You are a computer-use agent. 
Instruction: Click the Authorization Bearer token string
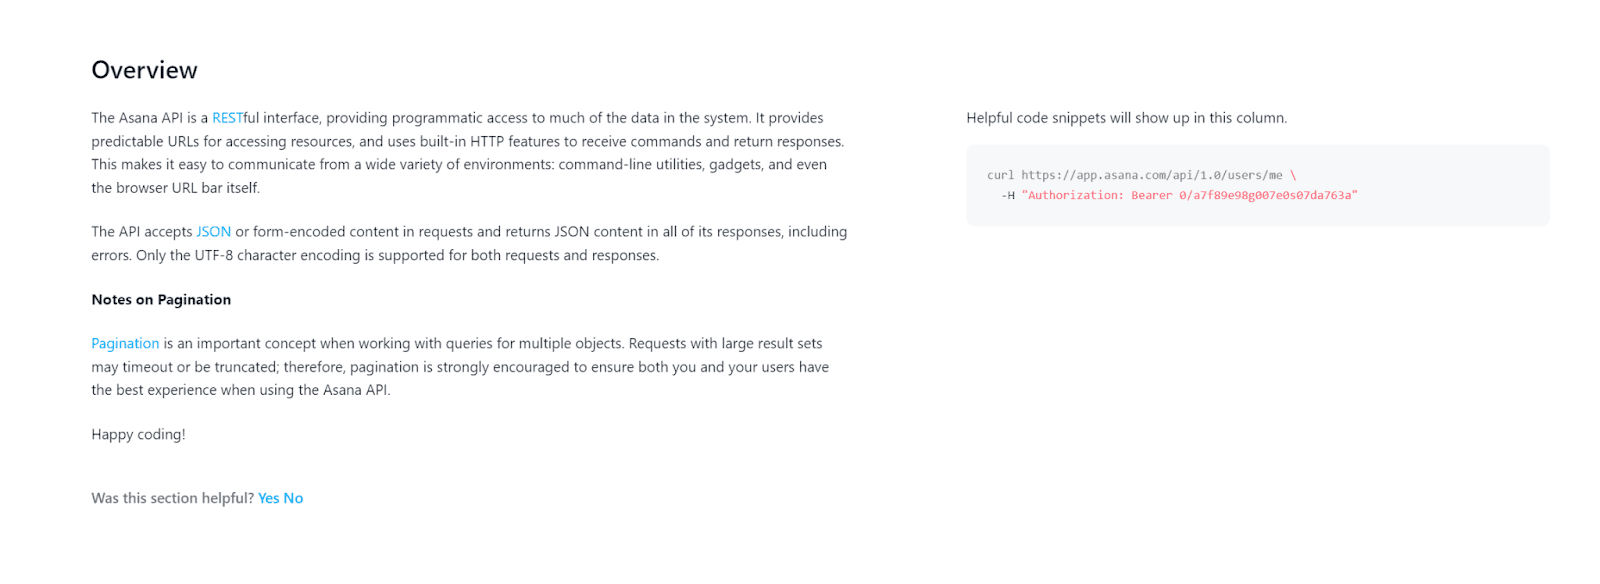[1189, 196]
